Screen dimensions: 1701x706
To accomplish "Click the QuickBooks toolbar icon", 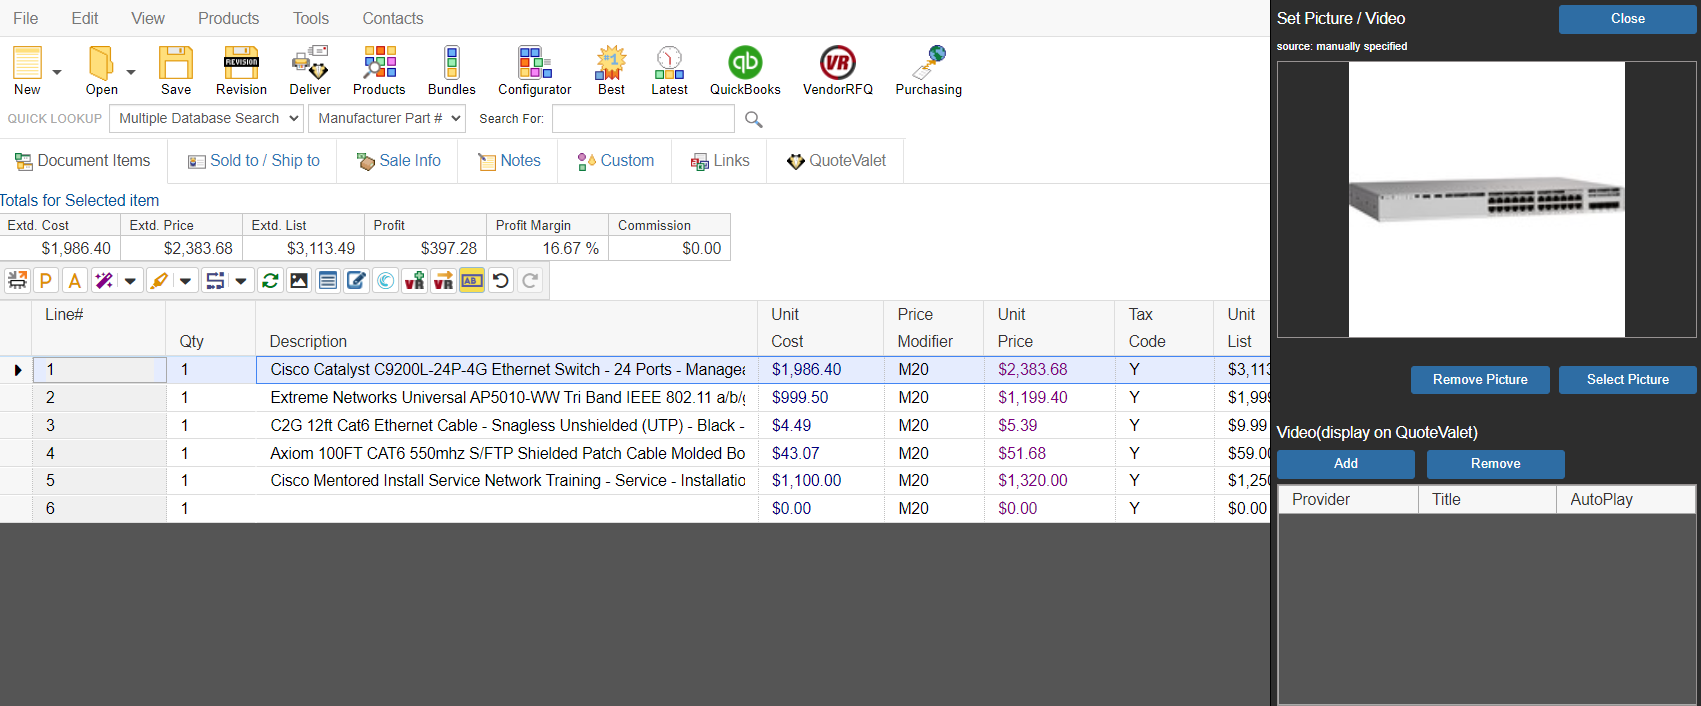I will click(744, 70).
